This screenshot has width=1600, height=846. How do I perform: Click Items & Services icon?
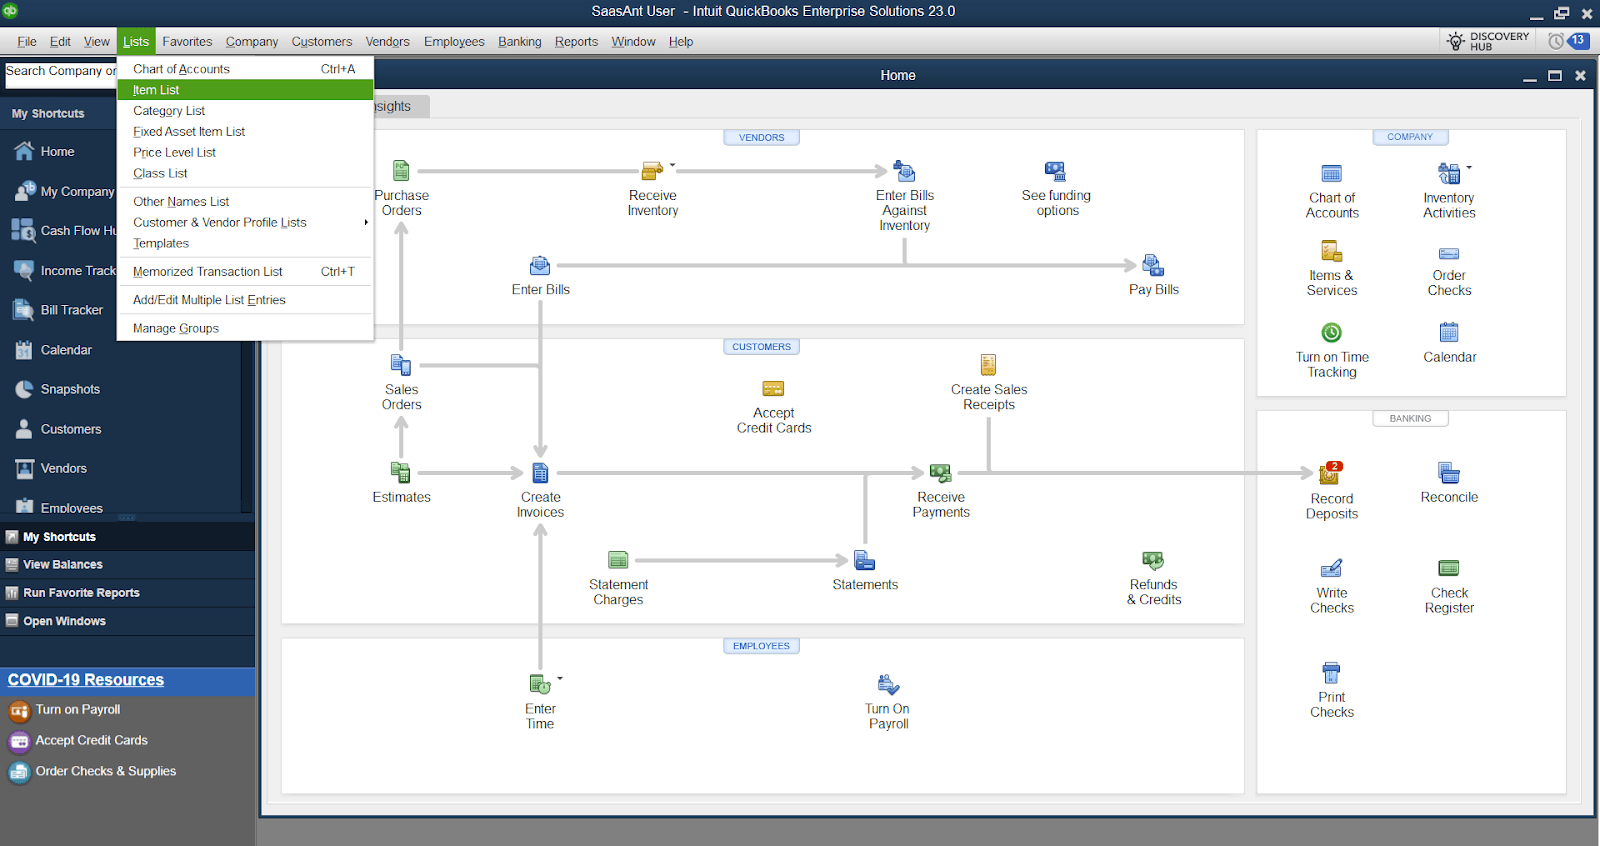coord(1331,250)
